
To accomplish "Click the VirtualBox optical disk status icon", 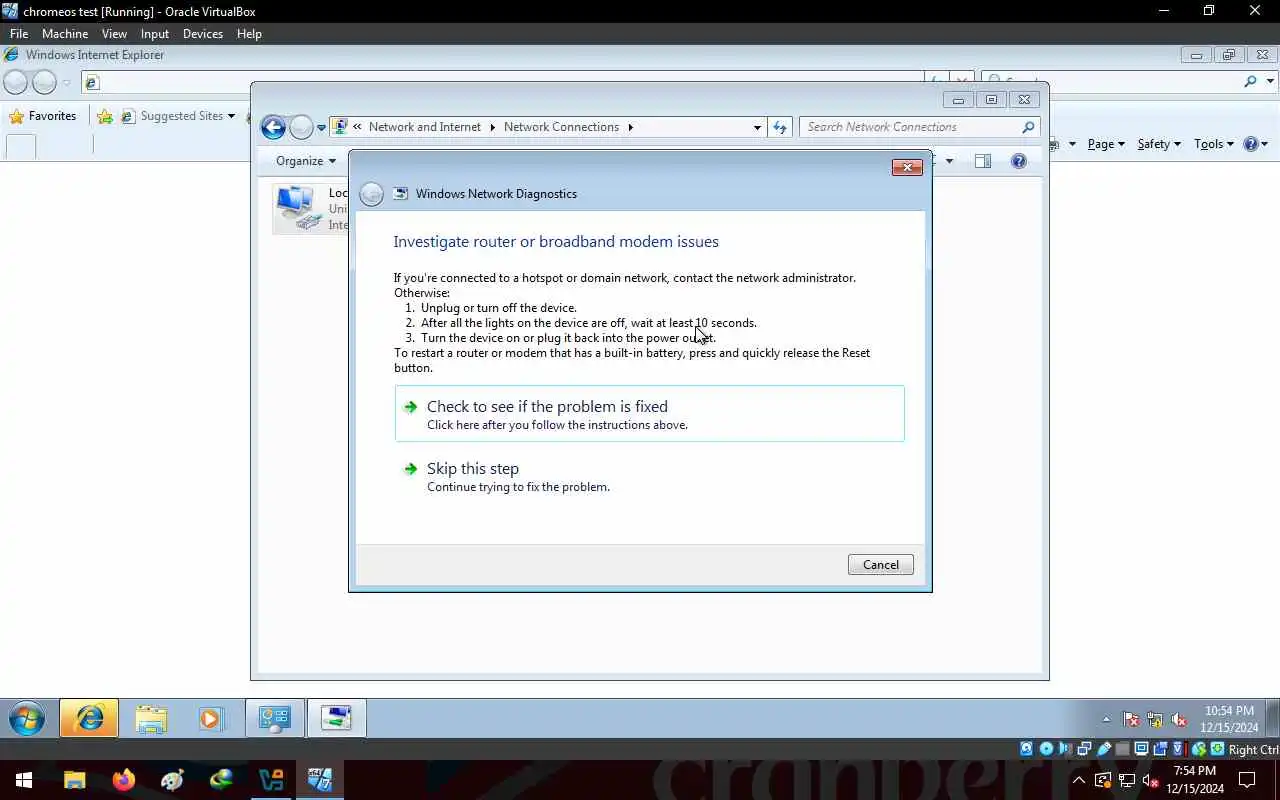I will pyautogui.click(x=1046, y=749).
